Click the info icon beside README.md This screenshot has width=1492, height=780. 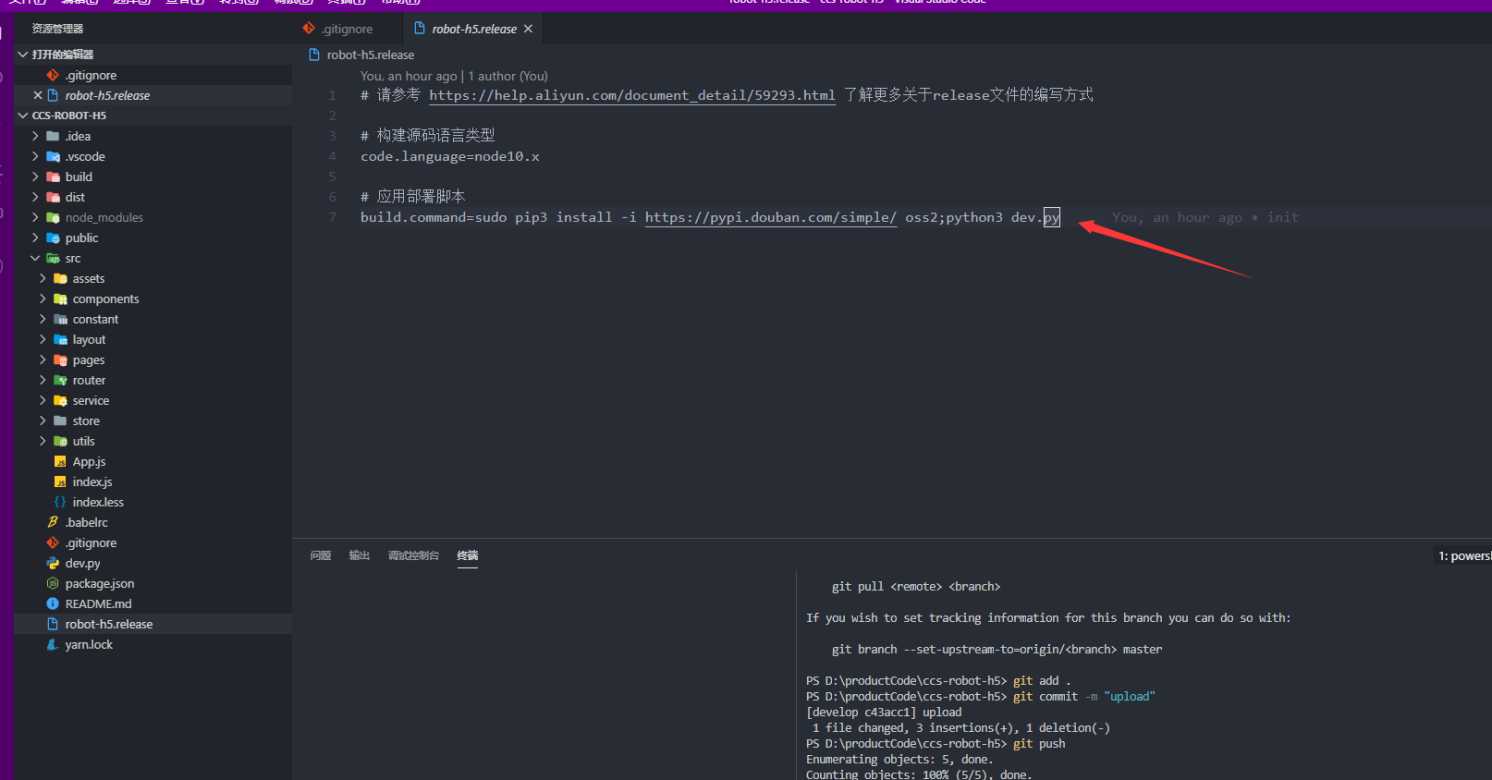pos(53,604)
